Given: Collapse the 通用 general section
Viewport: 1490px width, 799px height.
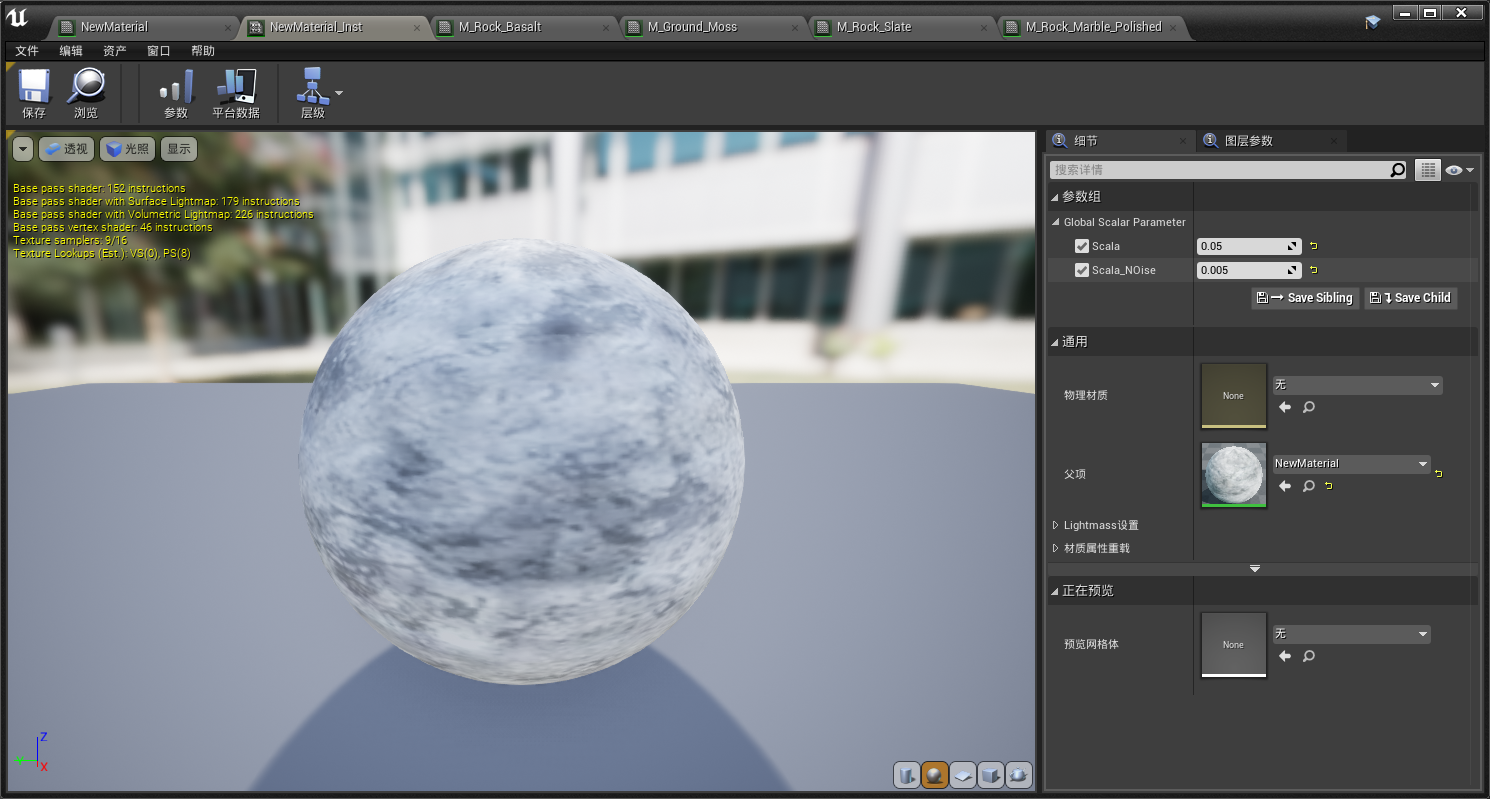Looking at the screenshot, I should 1056,342.
